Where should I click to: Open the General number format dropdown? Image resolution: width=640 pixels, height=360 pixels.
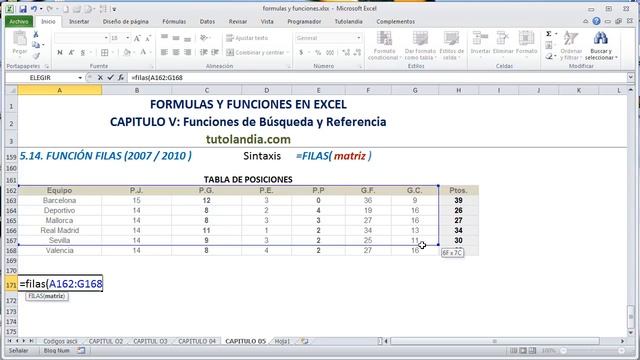pos(359,38)
